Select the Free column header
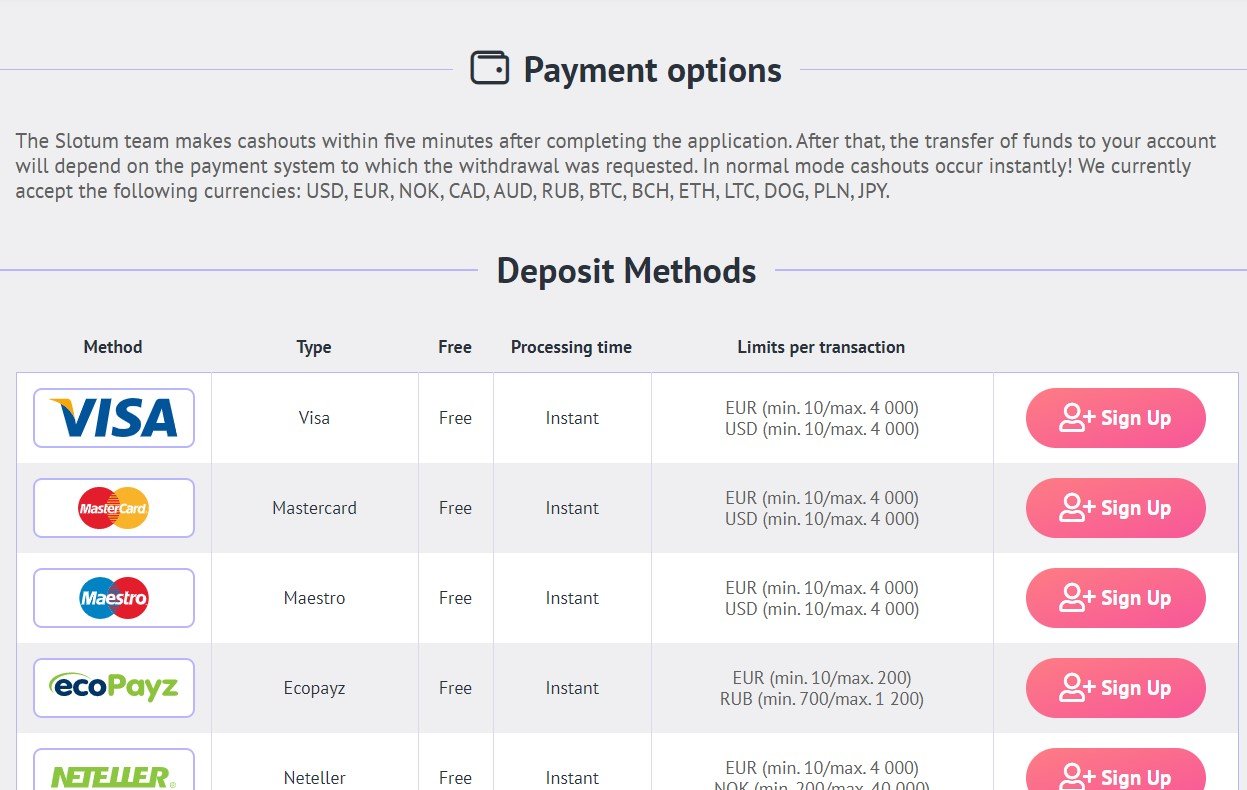 click(x=455, y=347)
